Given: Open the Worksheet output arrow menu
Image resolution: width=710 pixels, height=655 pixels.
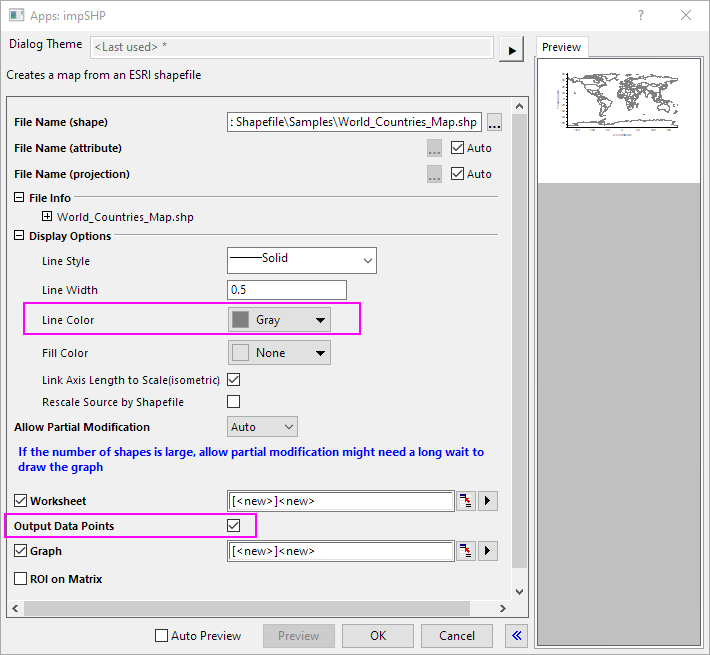Looking at the screenshot, I should (x=488, y=501).
